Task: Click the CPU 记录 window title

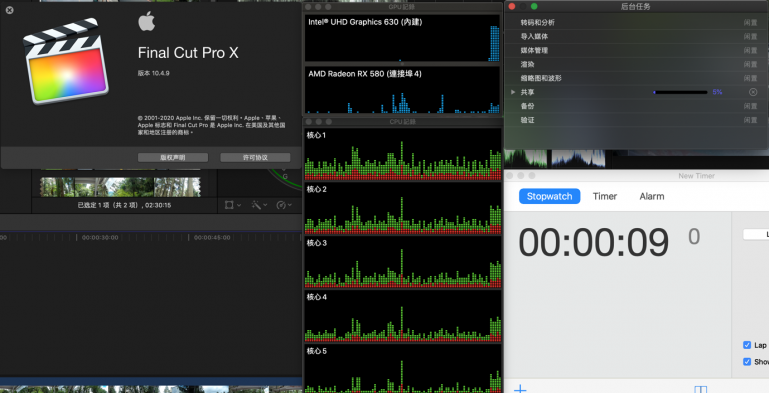Action: pyautogui.click(x=403, y=122)
